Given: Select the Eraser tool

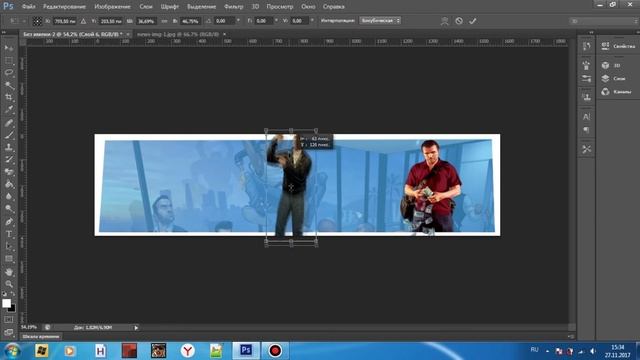Looking at the screenshot, I should [x=9, y=172].
